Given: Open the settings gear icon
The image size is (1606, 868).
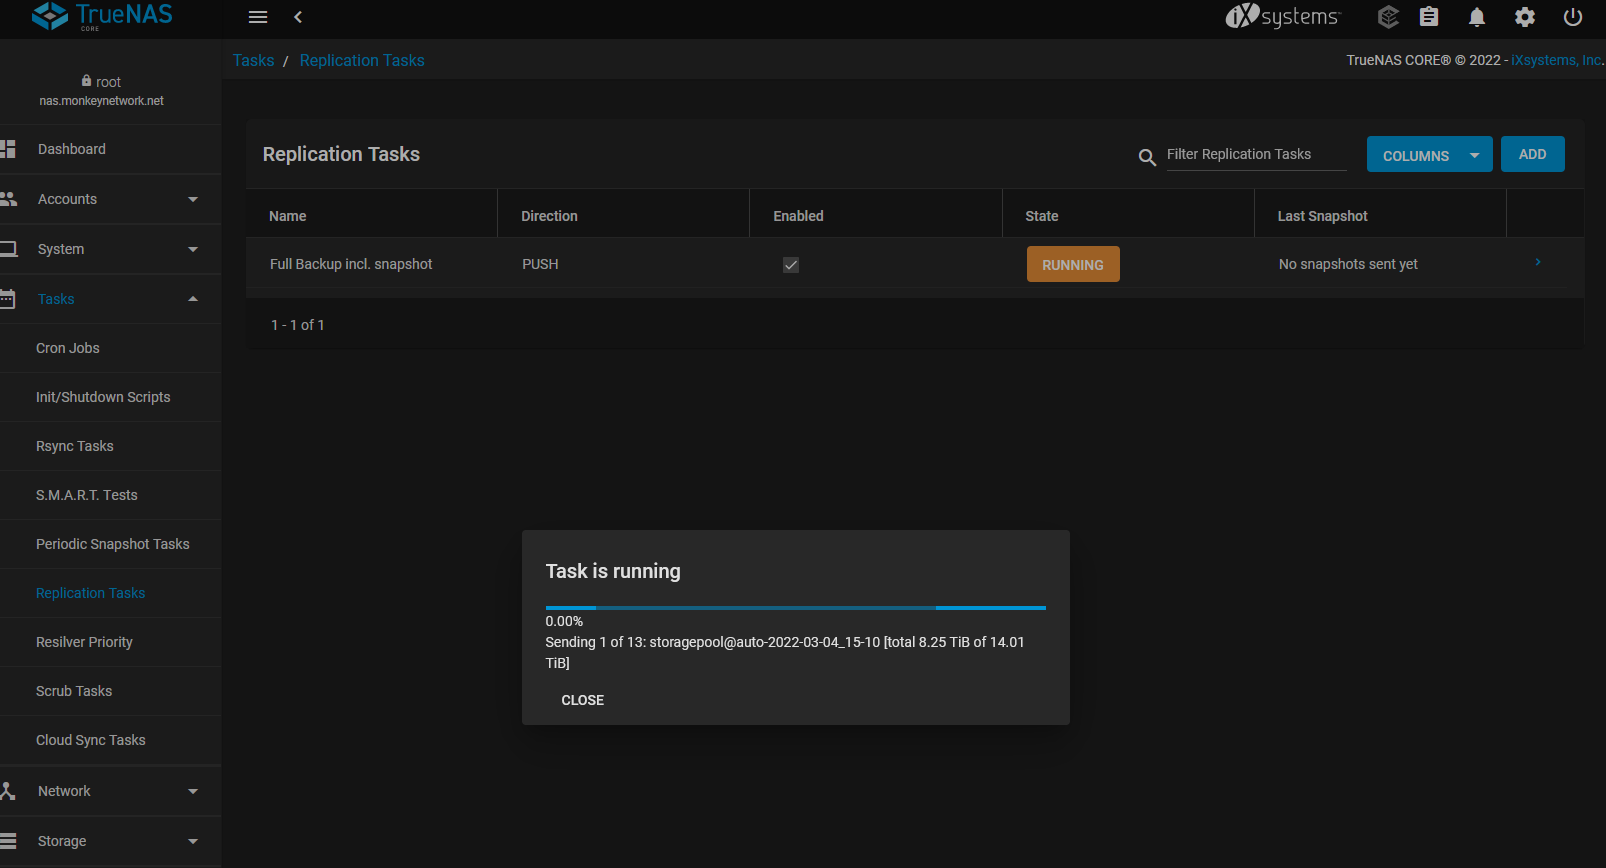Looking at the screenshot, I should [x=1525, y=16].
